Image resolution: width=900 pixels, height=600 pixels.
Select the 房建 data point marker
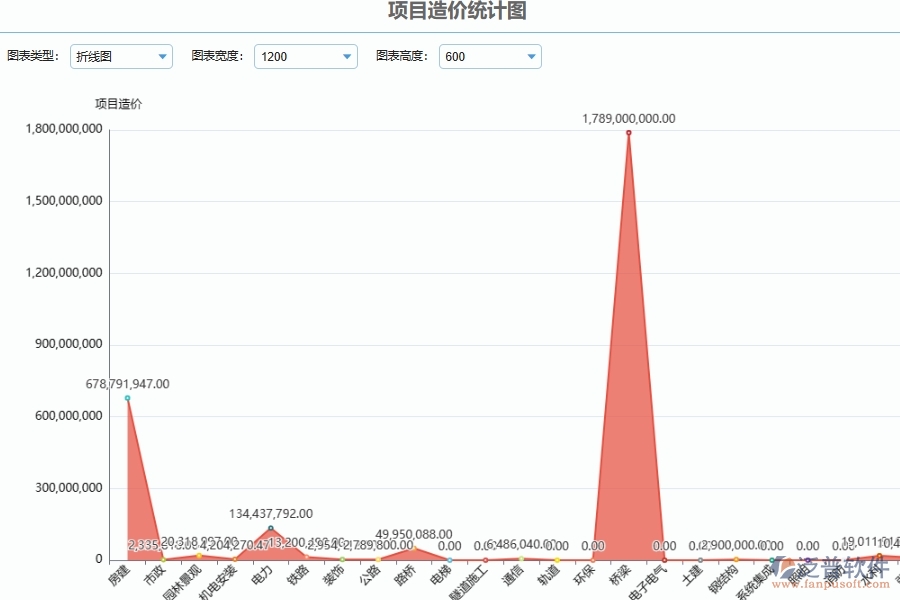(128, 398)
